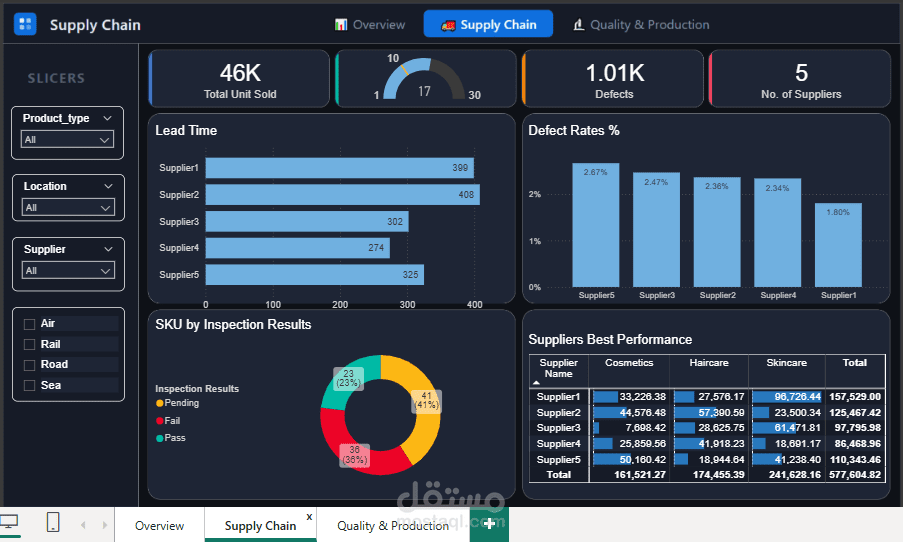Screen dimensions: 903x542
Task: Click the Pending legend yellow marker
Action: click(x=160, y=403)
